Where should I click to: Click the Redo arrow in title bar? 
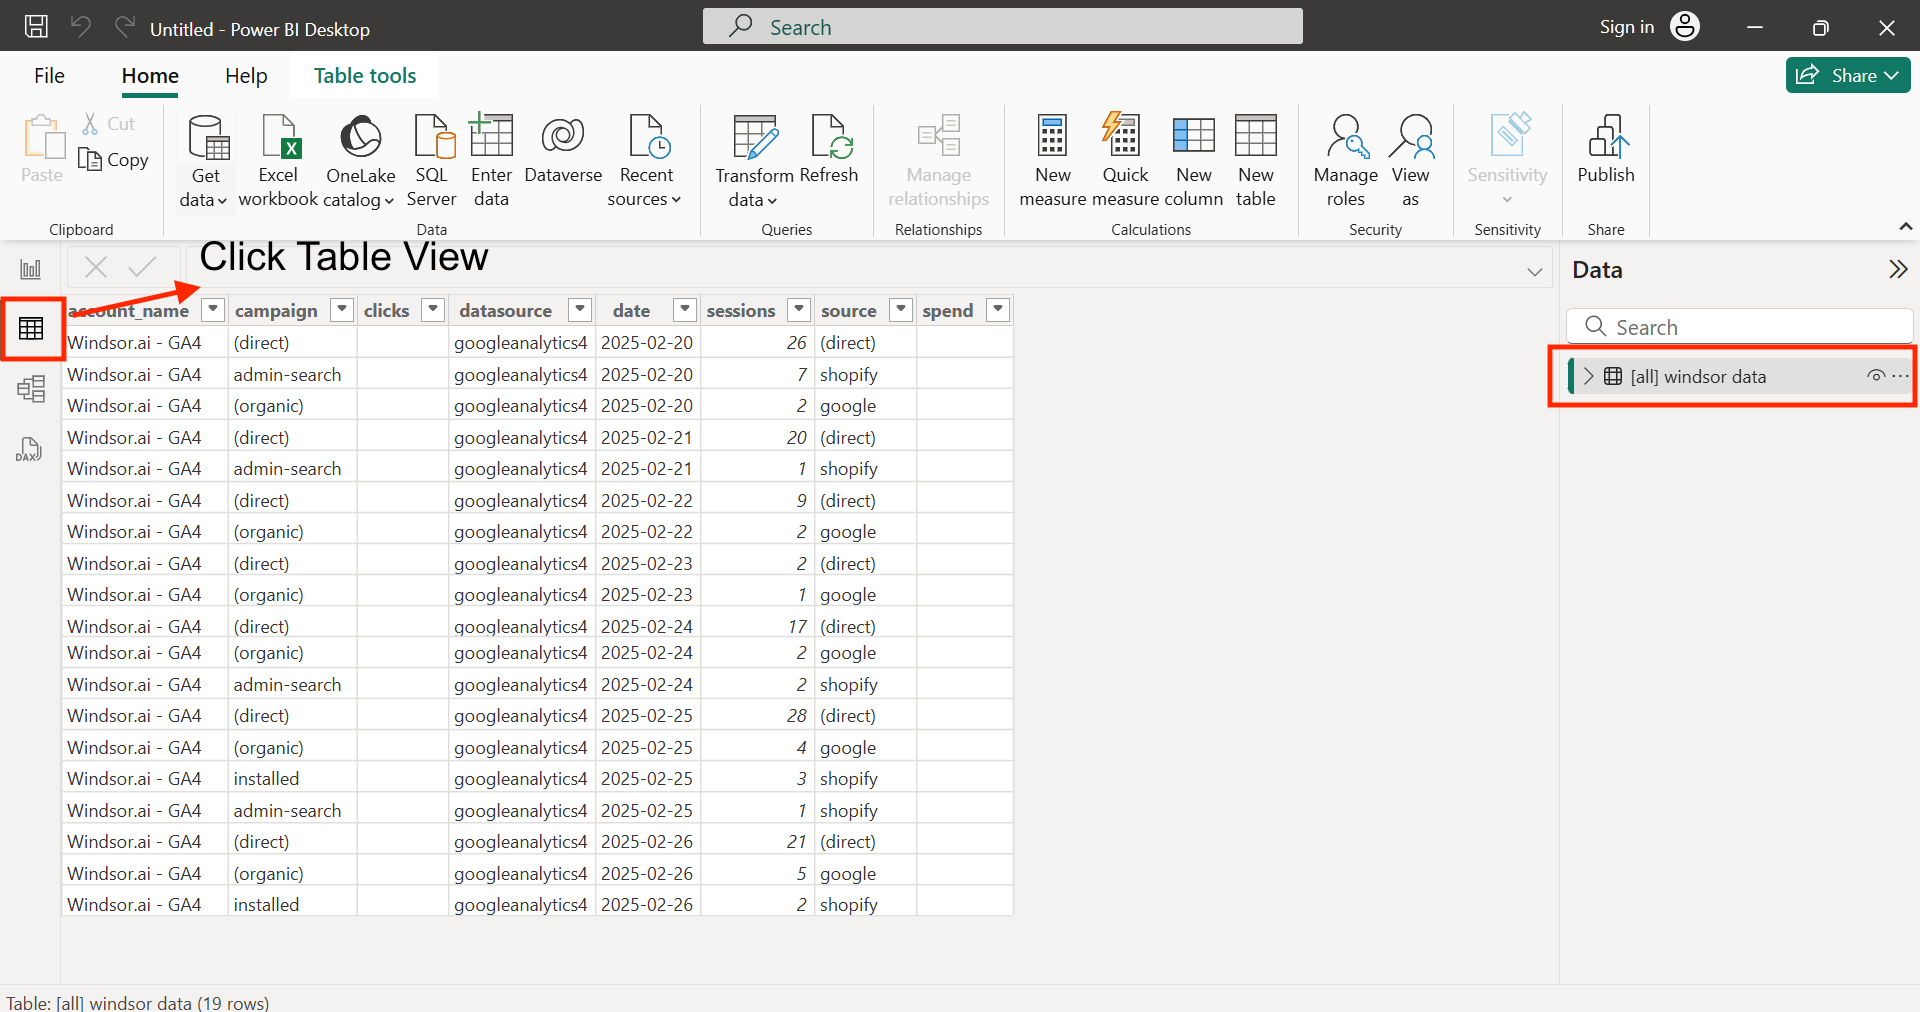tap(124, 27)
